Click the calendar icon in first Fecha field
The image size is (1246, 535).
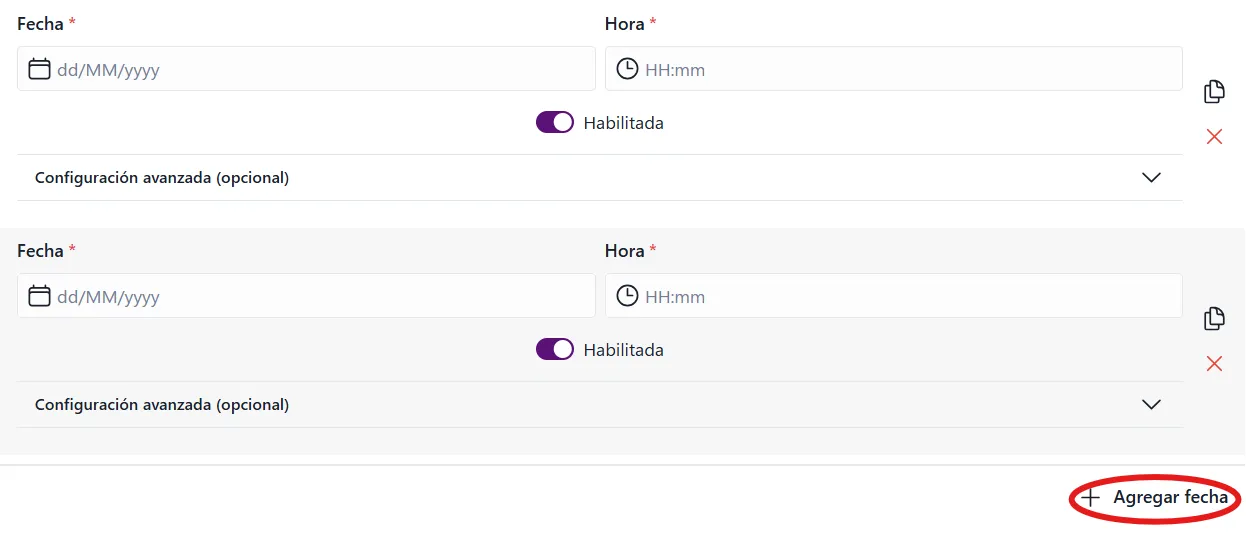(x=39, y=69)
